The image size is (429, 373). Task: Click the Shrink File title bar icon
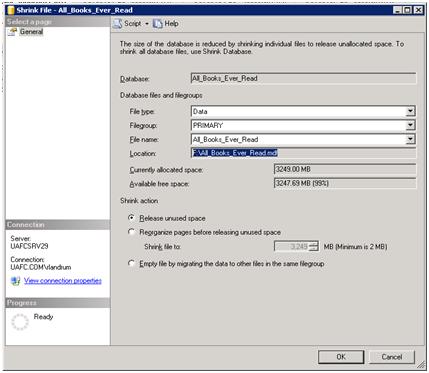click(x=11, y=10)
